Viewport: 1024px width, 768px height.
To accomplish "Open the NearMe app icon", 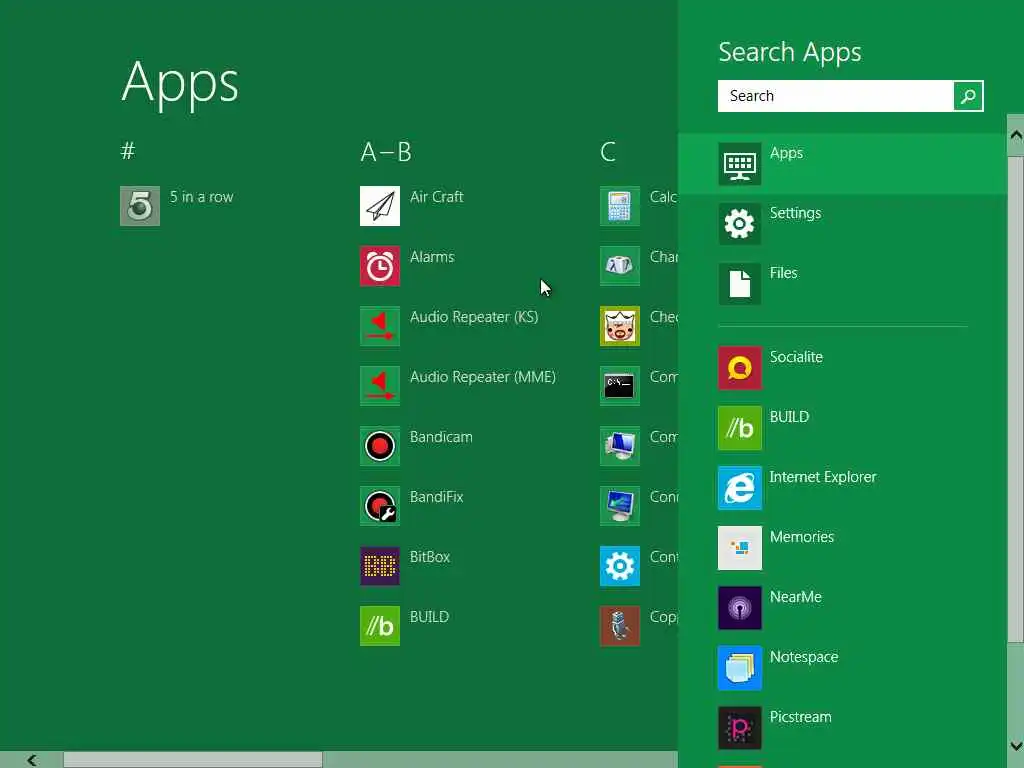I will click(x=739, y=608).
